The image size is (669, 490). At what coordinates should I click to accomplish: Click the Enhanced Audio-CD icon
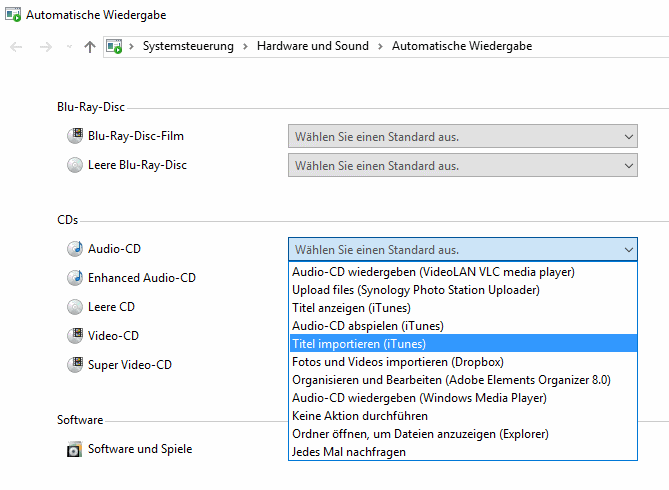[75, 277]
